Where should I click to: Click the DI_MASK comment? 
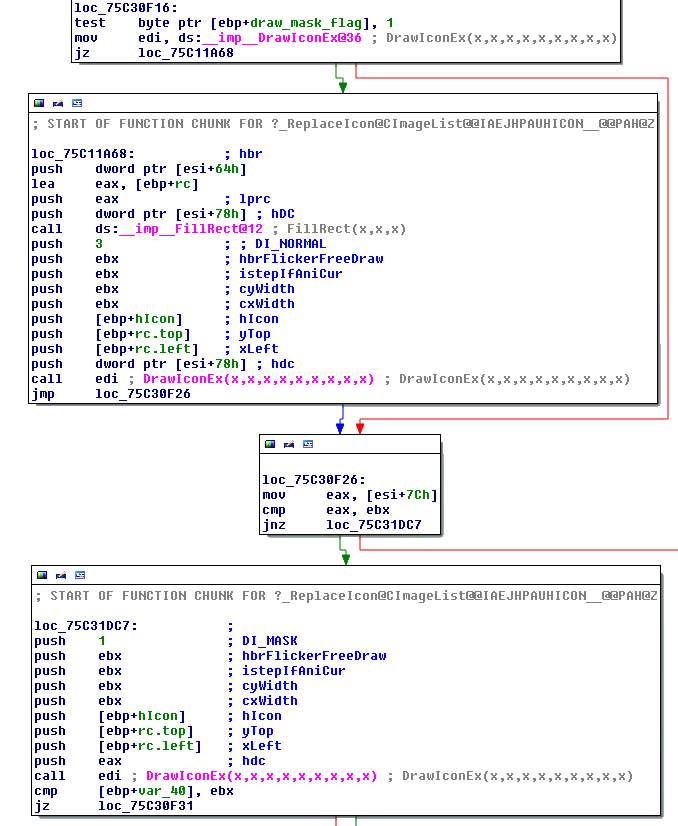270,641
